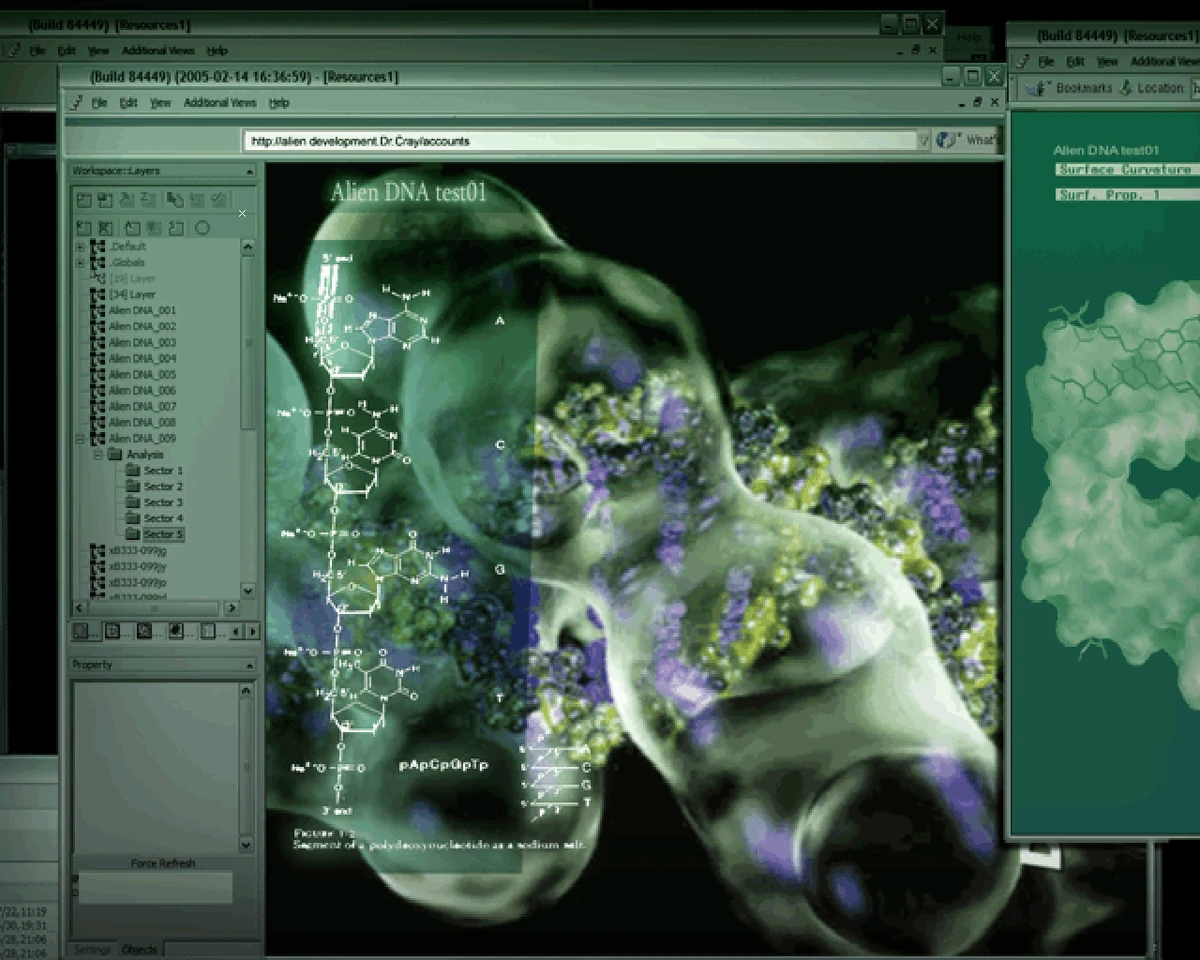Click the app icon left of File in front window
The height and width of the screenshot is (960, 1200).
point(76,103)
